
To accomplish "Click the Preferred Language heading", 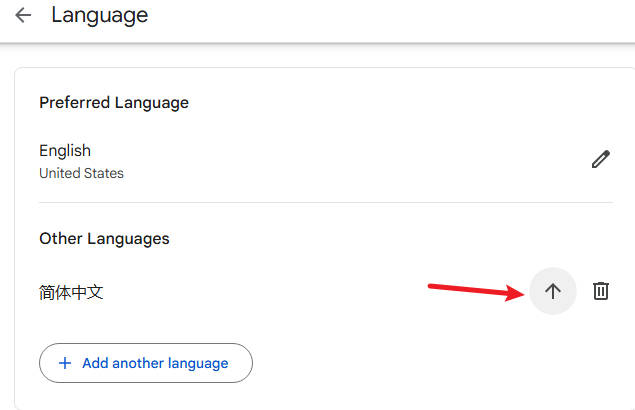I will (114, 103).
